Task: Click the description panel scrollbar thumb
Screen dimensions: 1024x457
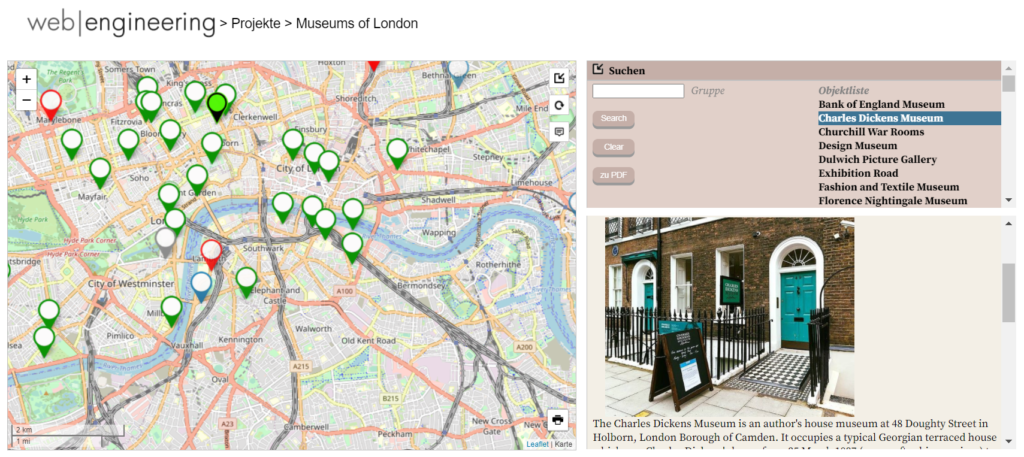Action: (1008, 292)
